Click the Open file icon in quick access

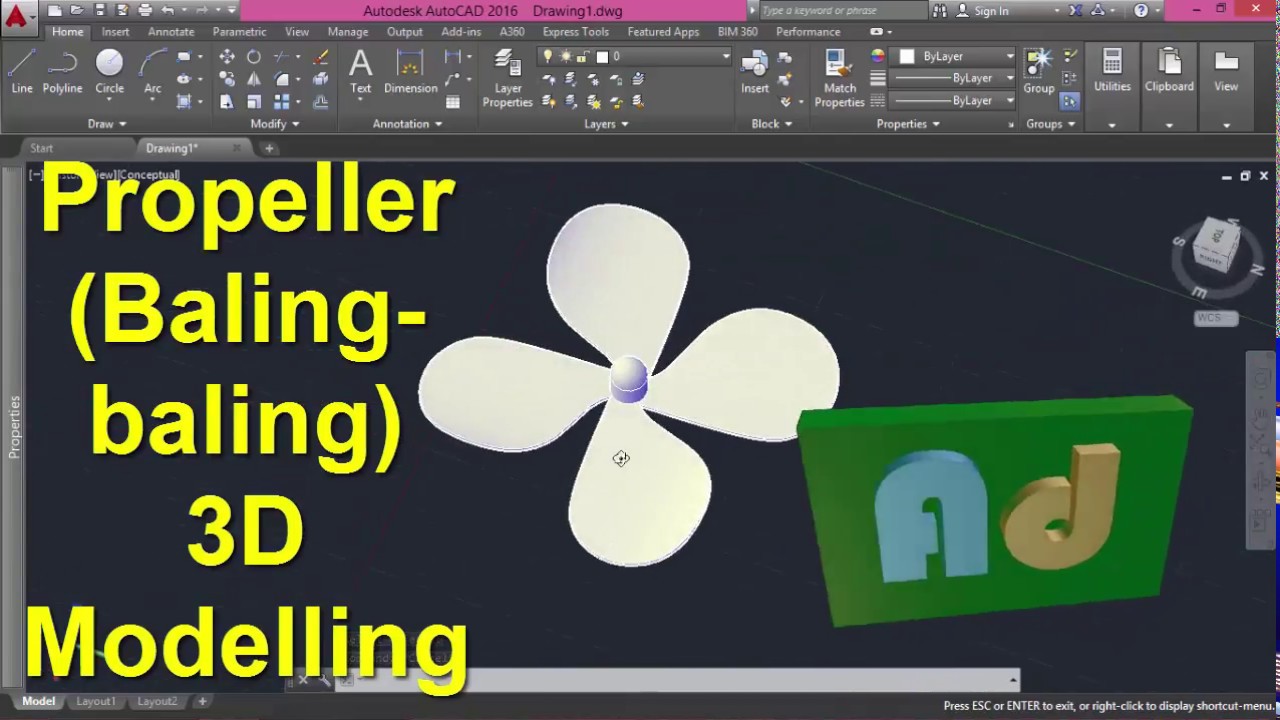point(77,10)
